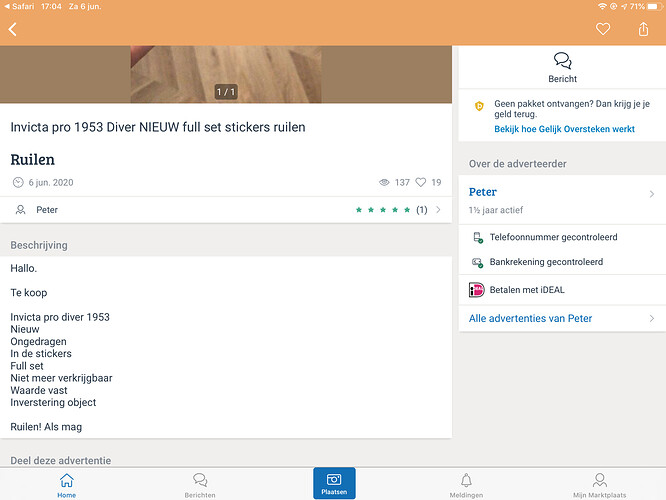Select Bankrekening gecontroleerd label
666x500 pixels.
546,262
